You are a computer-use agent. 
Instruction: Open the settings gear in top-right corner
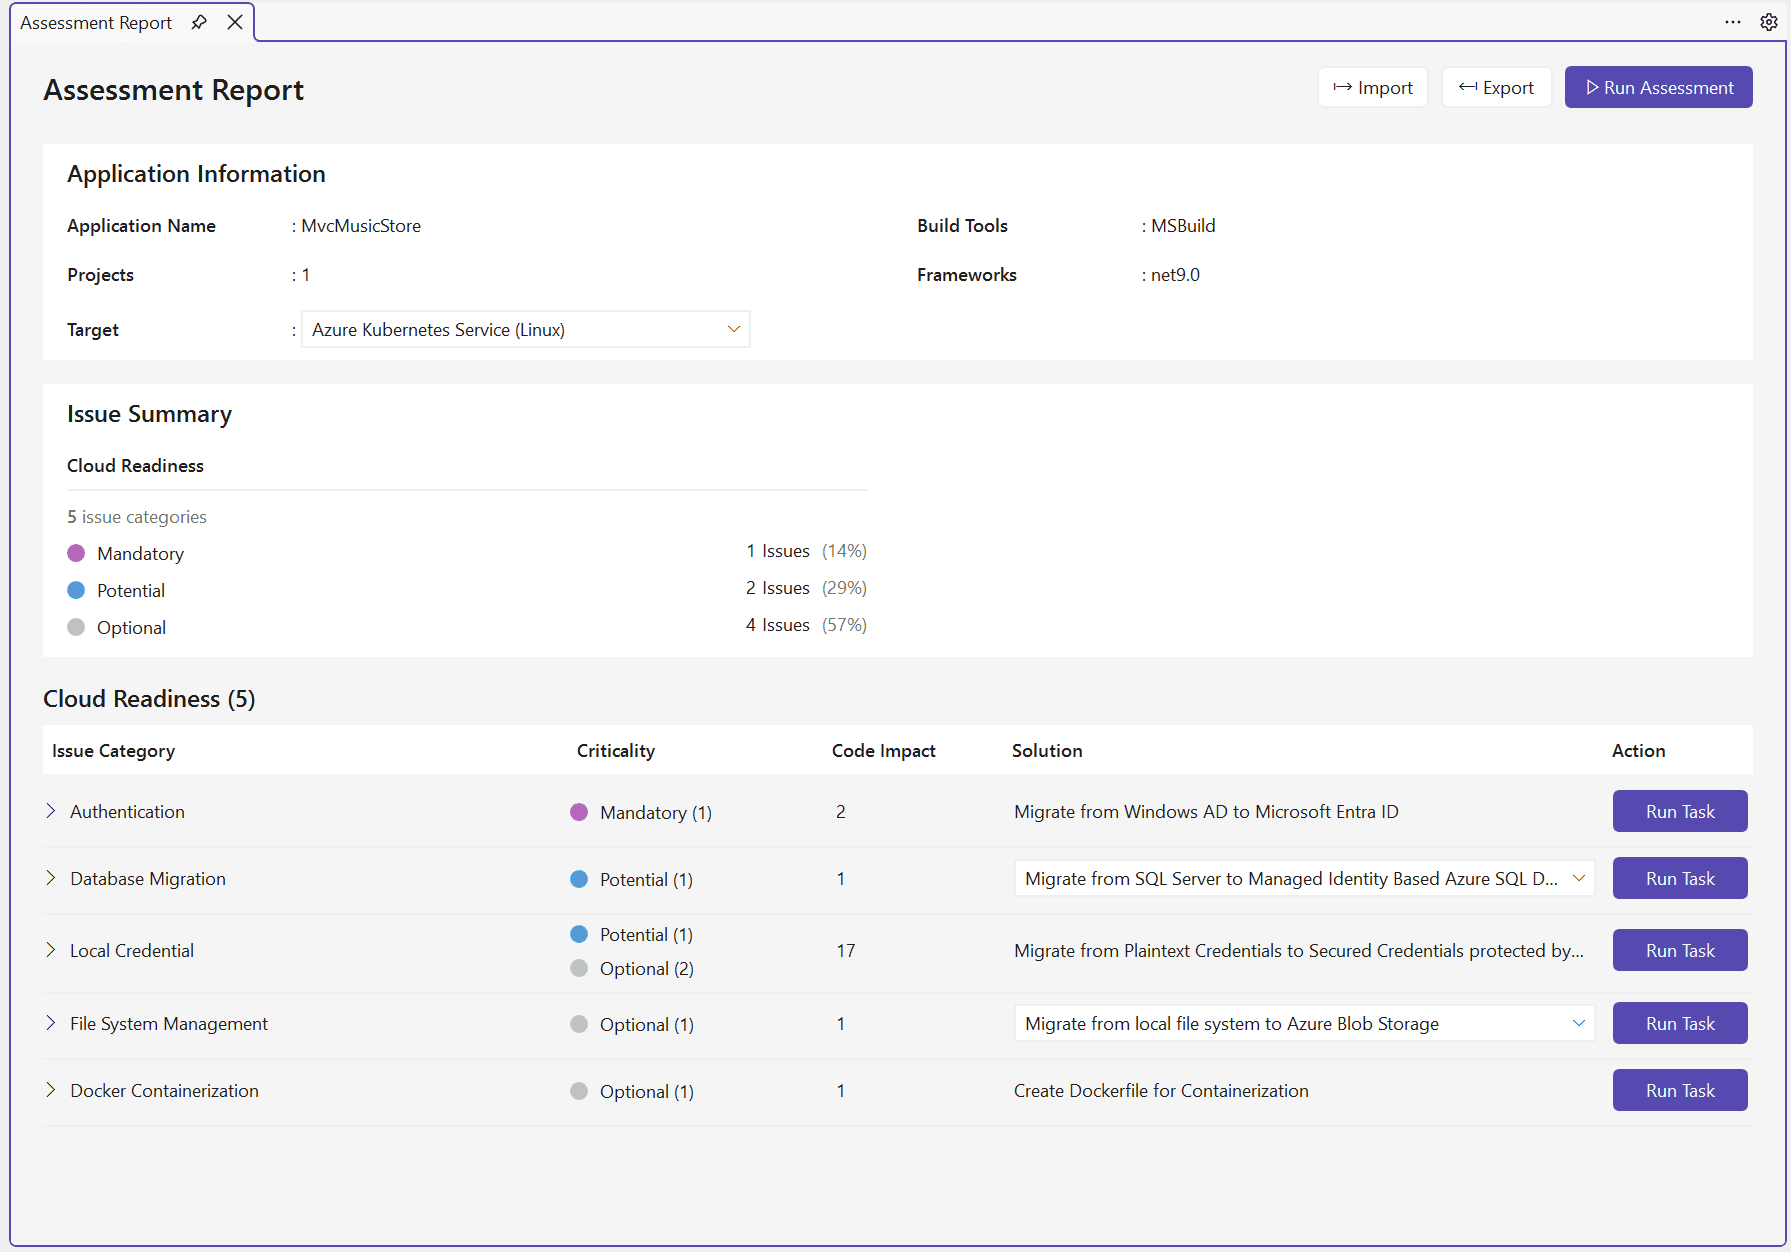[x=1768, y=21]
